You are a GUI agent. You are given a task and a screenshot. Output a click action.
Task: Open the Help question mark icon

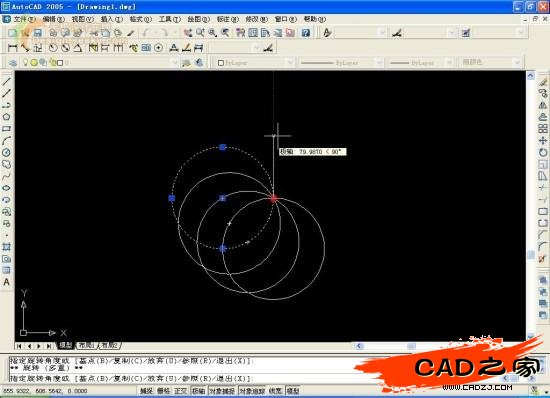point(306,33)
